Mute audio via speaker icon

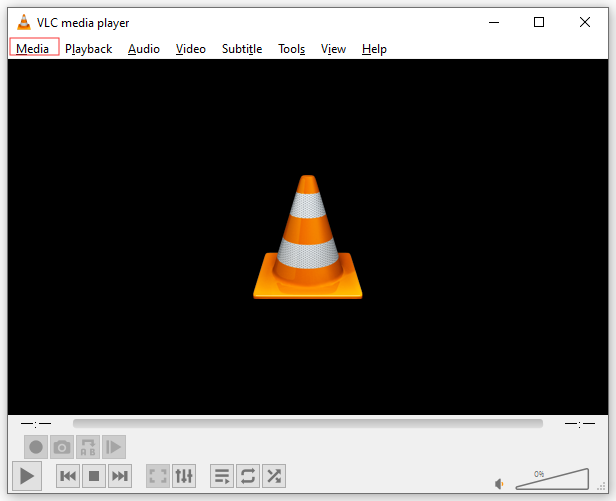[499, 484]
